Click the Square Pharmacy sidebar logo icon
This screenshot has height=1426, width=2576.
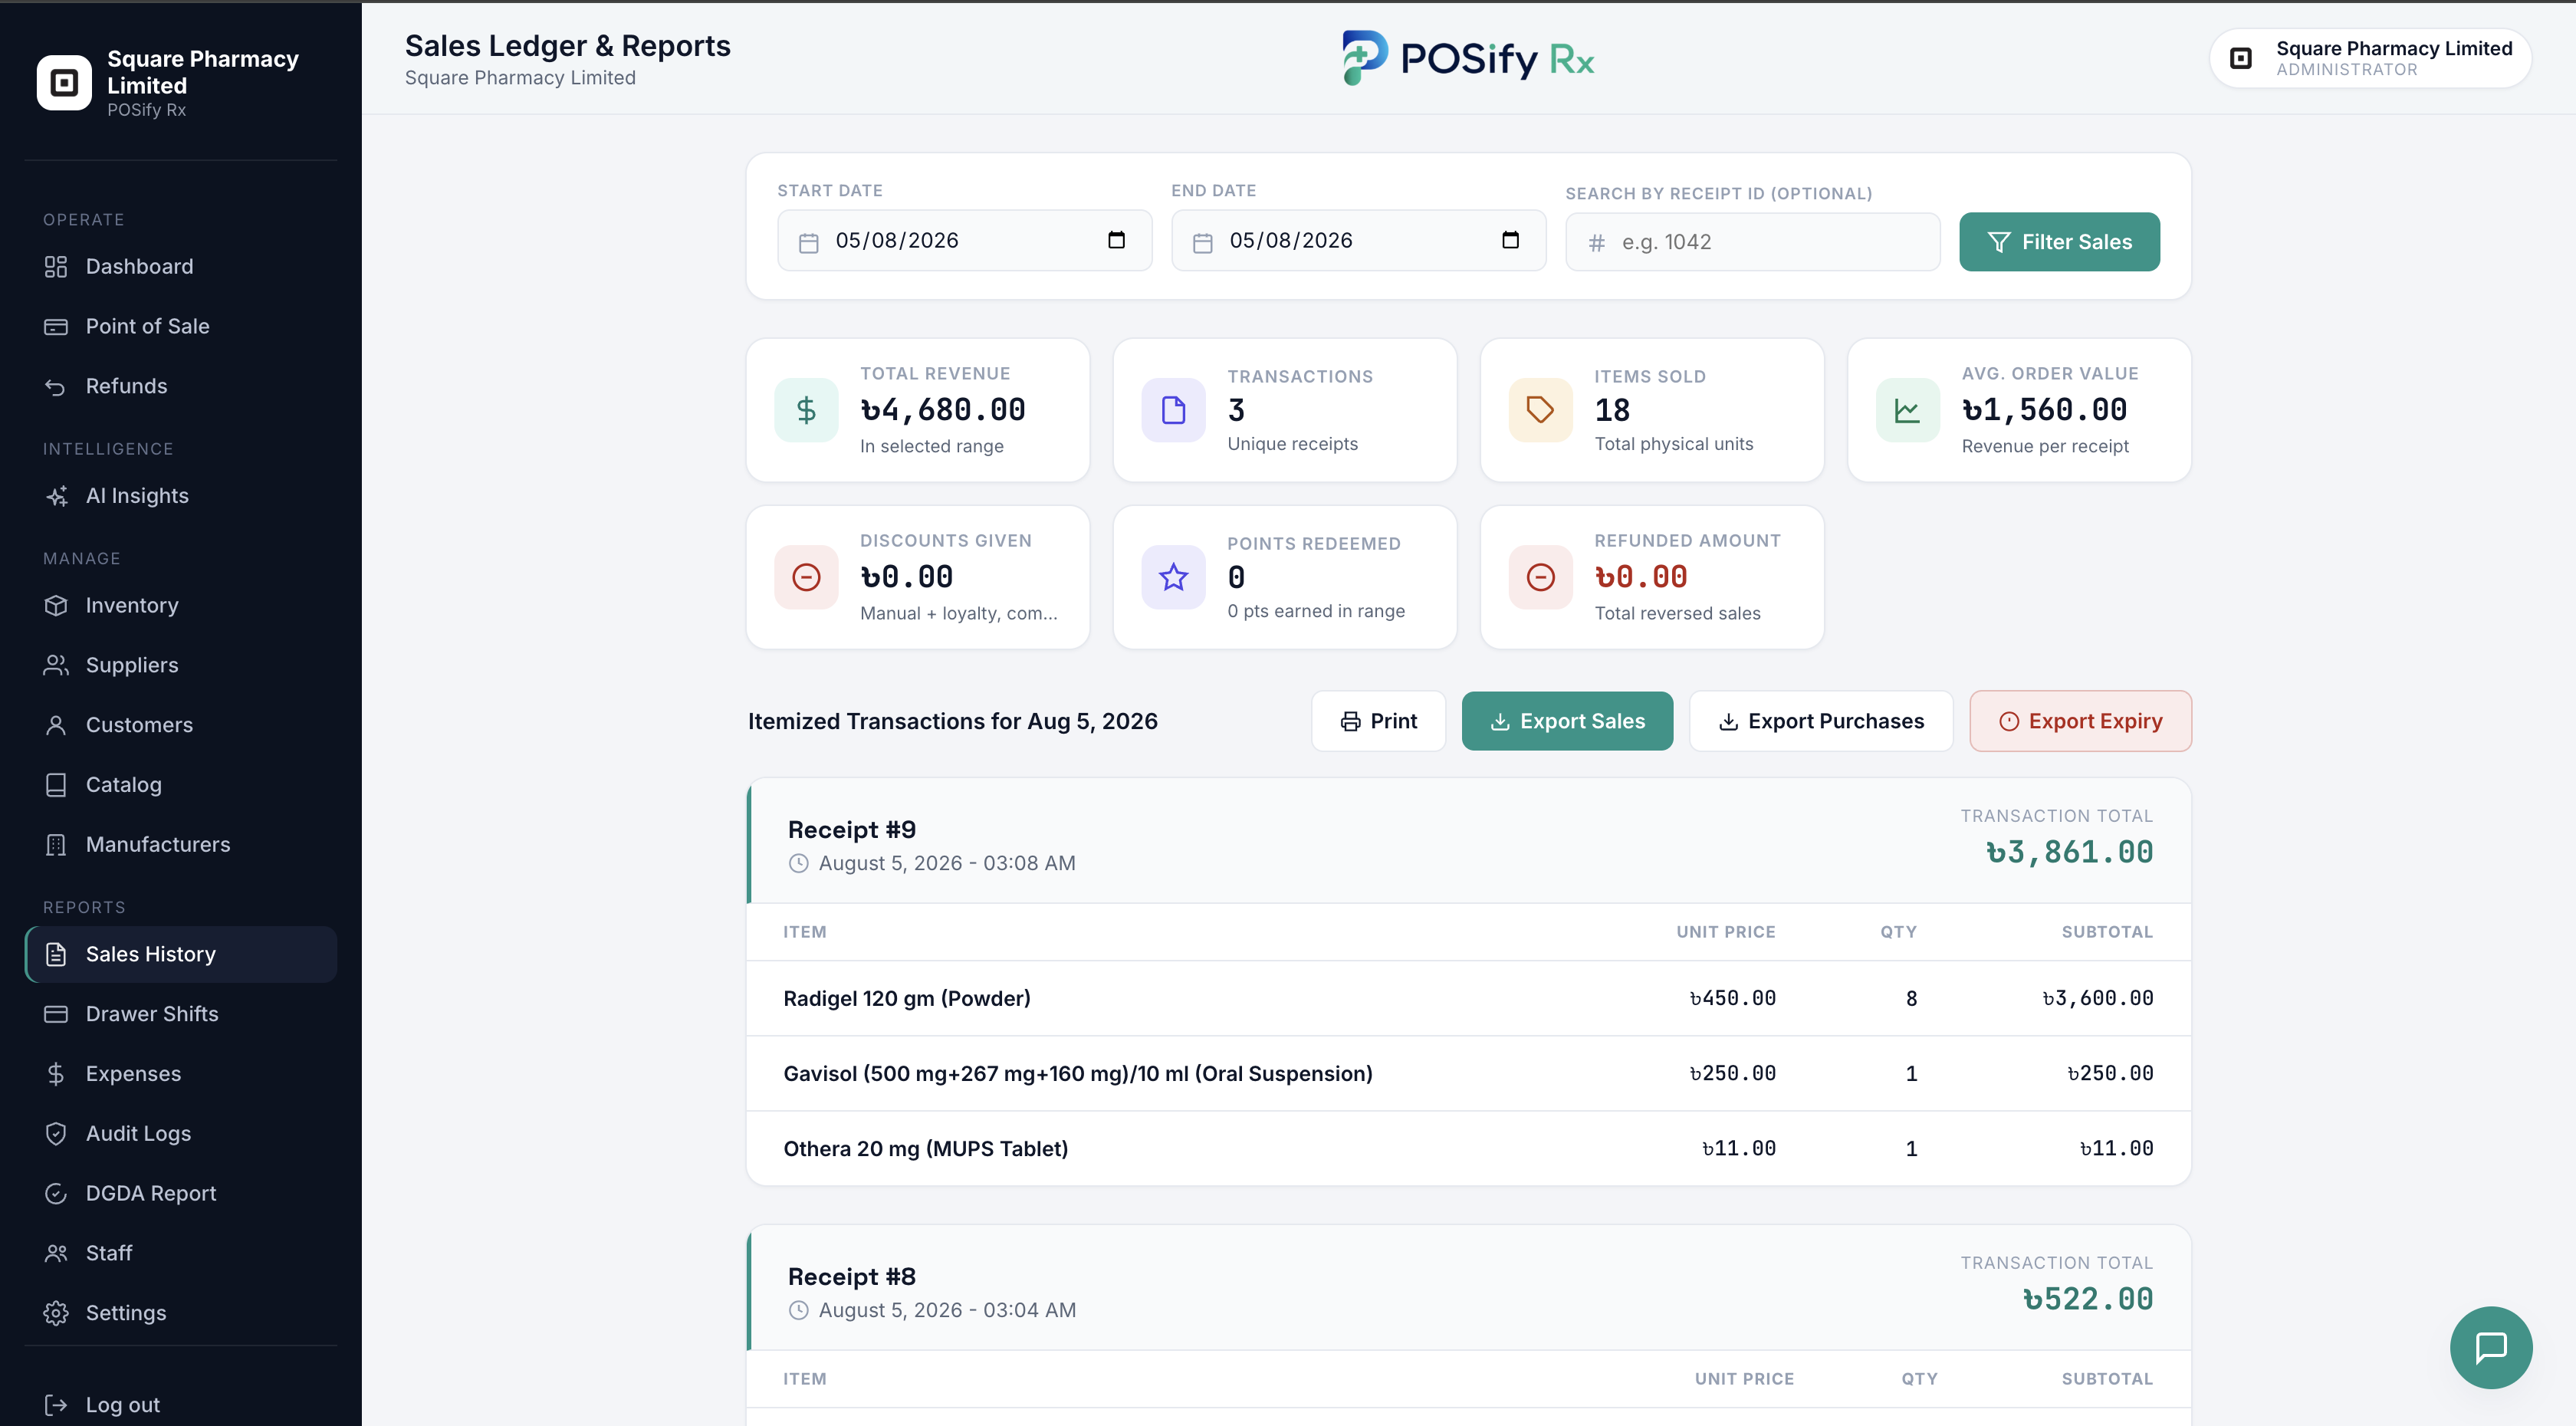64,82
